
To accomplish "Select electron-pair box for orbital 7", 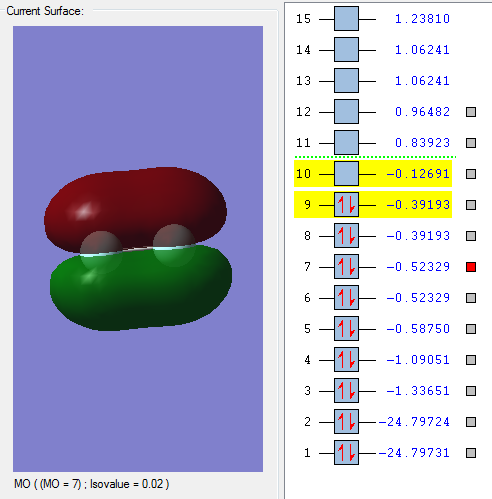I will click(346, 267).
